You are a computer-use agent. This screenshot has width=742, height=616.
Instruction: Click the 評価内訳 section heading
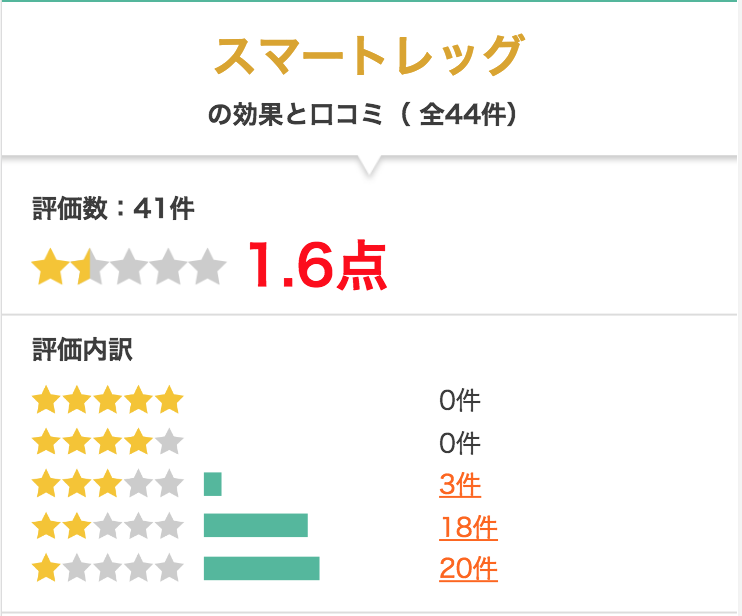[x=82, y=350]
